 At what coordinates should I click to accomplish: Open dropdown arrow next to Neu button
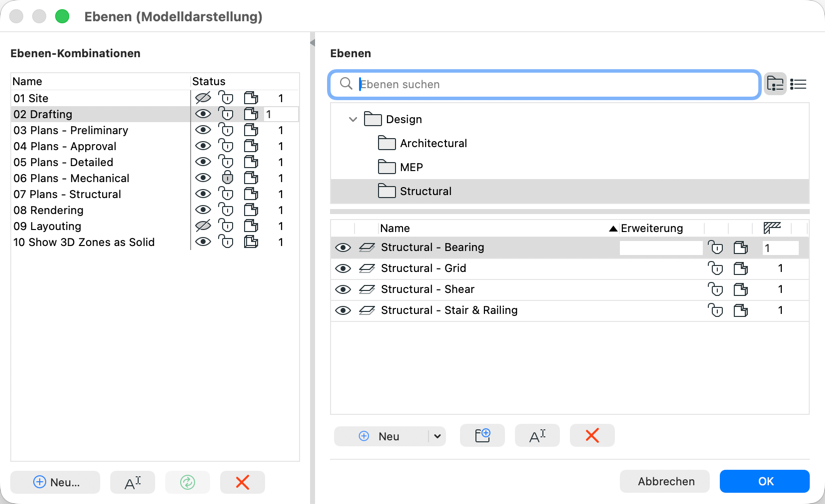[437, 436]
